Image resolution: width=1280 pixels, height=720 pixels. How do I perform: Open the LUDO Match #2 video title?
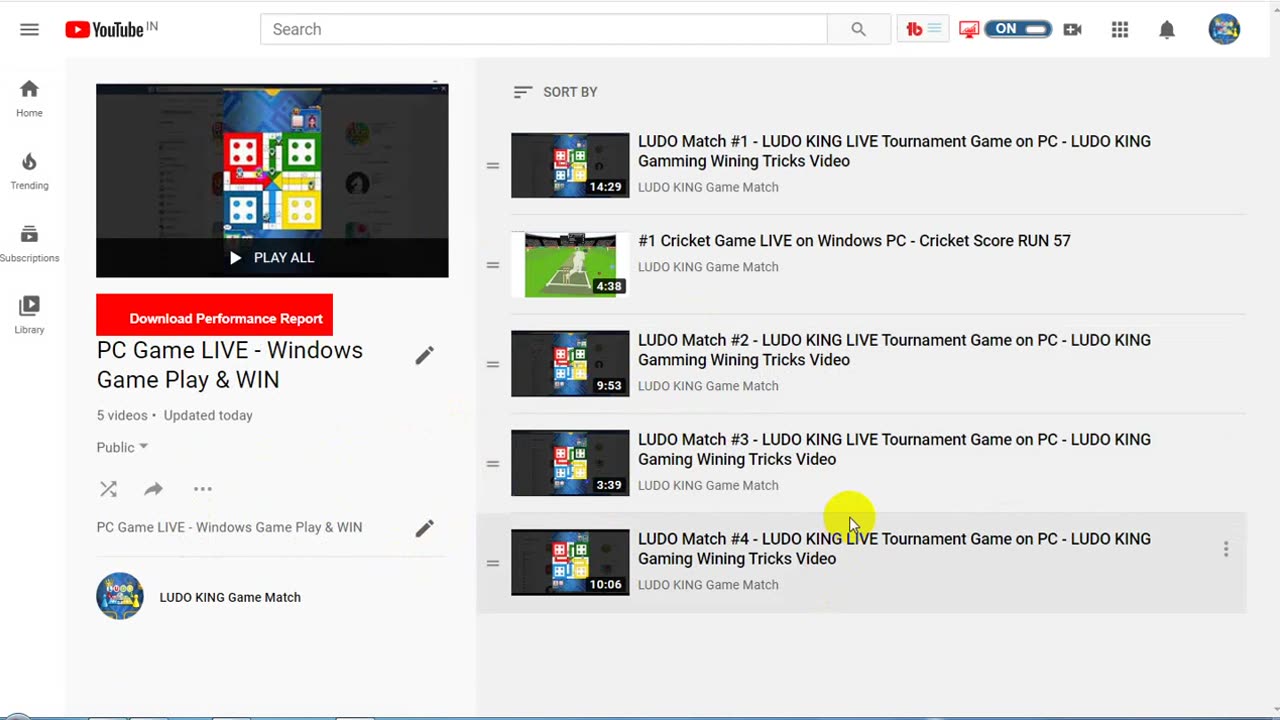(x=894, y=350)
